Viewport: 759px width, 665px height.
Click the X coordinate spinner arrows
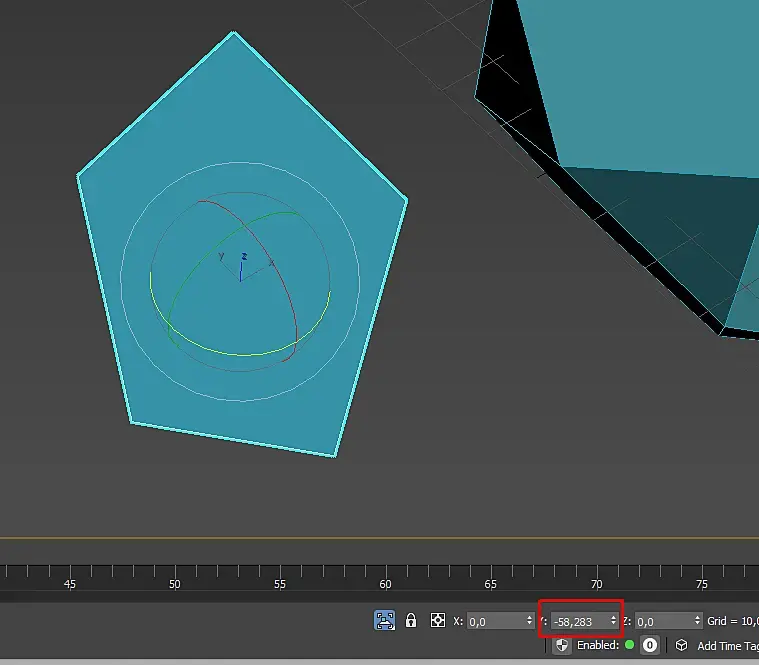(530, 621)
